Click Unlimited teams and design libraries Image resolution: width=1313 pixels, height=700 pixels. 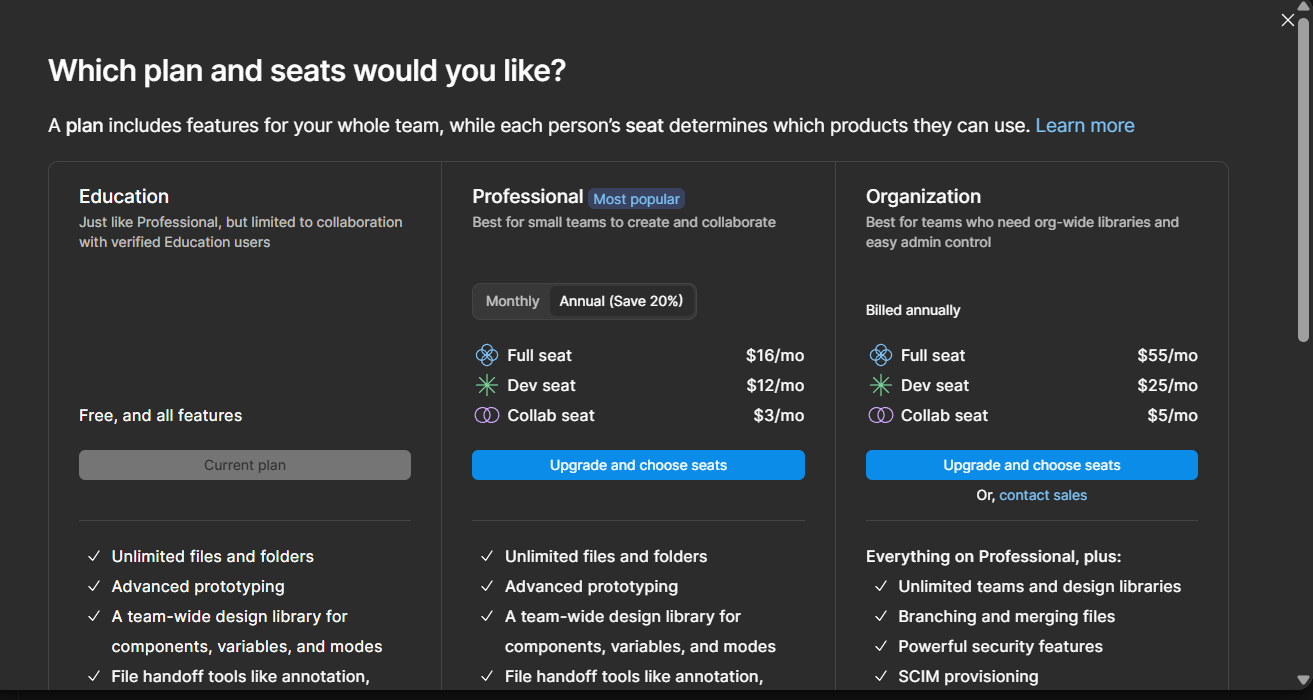click(x=1040, y=586)
